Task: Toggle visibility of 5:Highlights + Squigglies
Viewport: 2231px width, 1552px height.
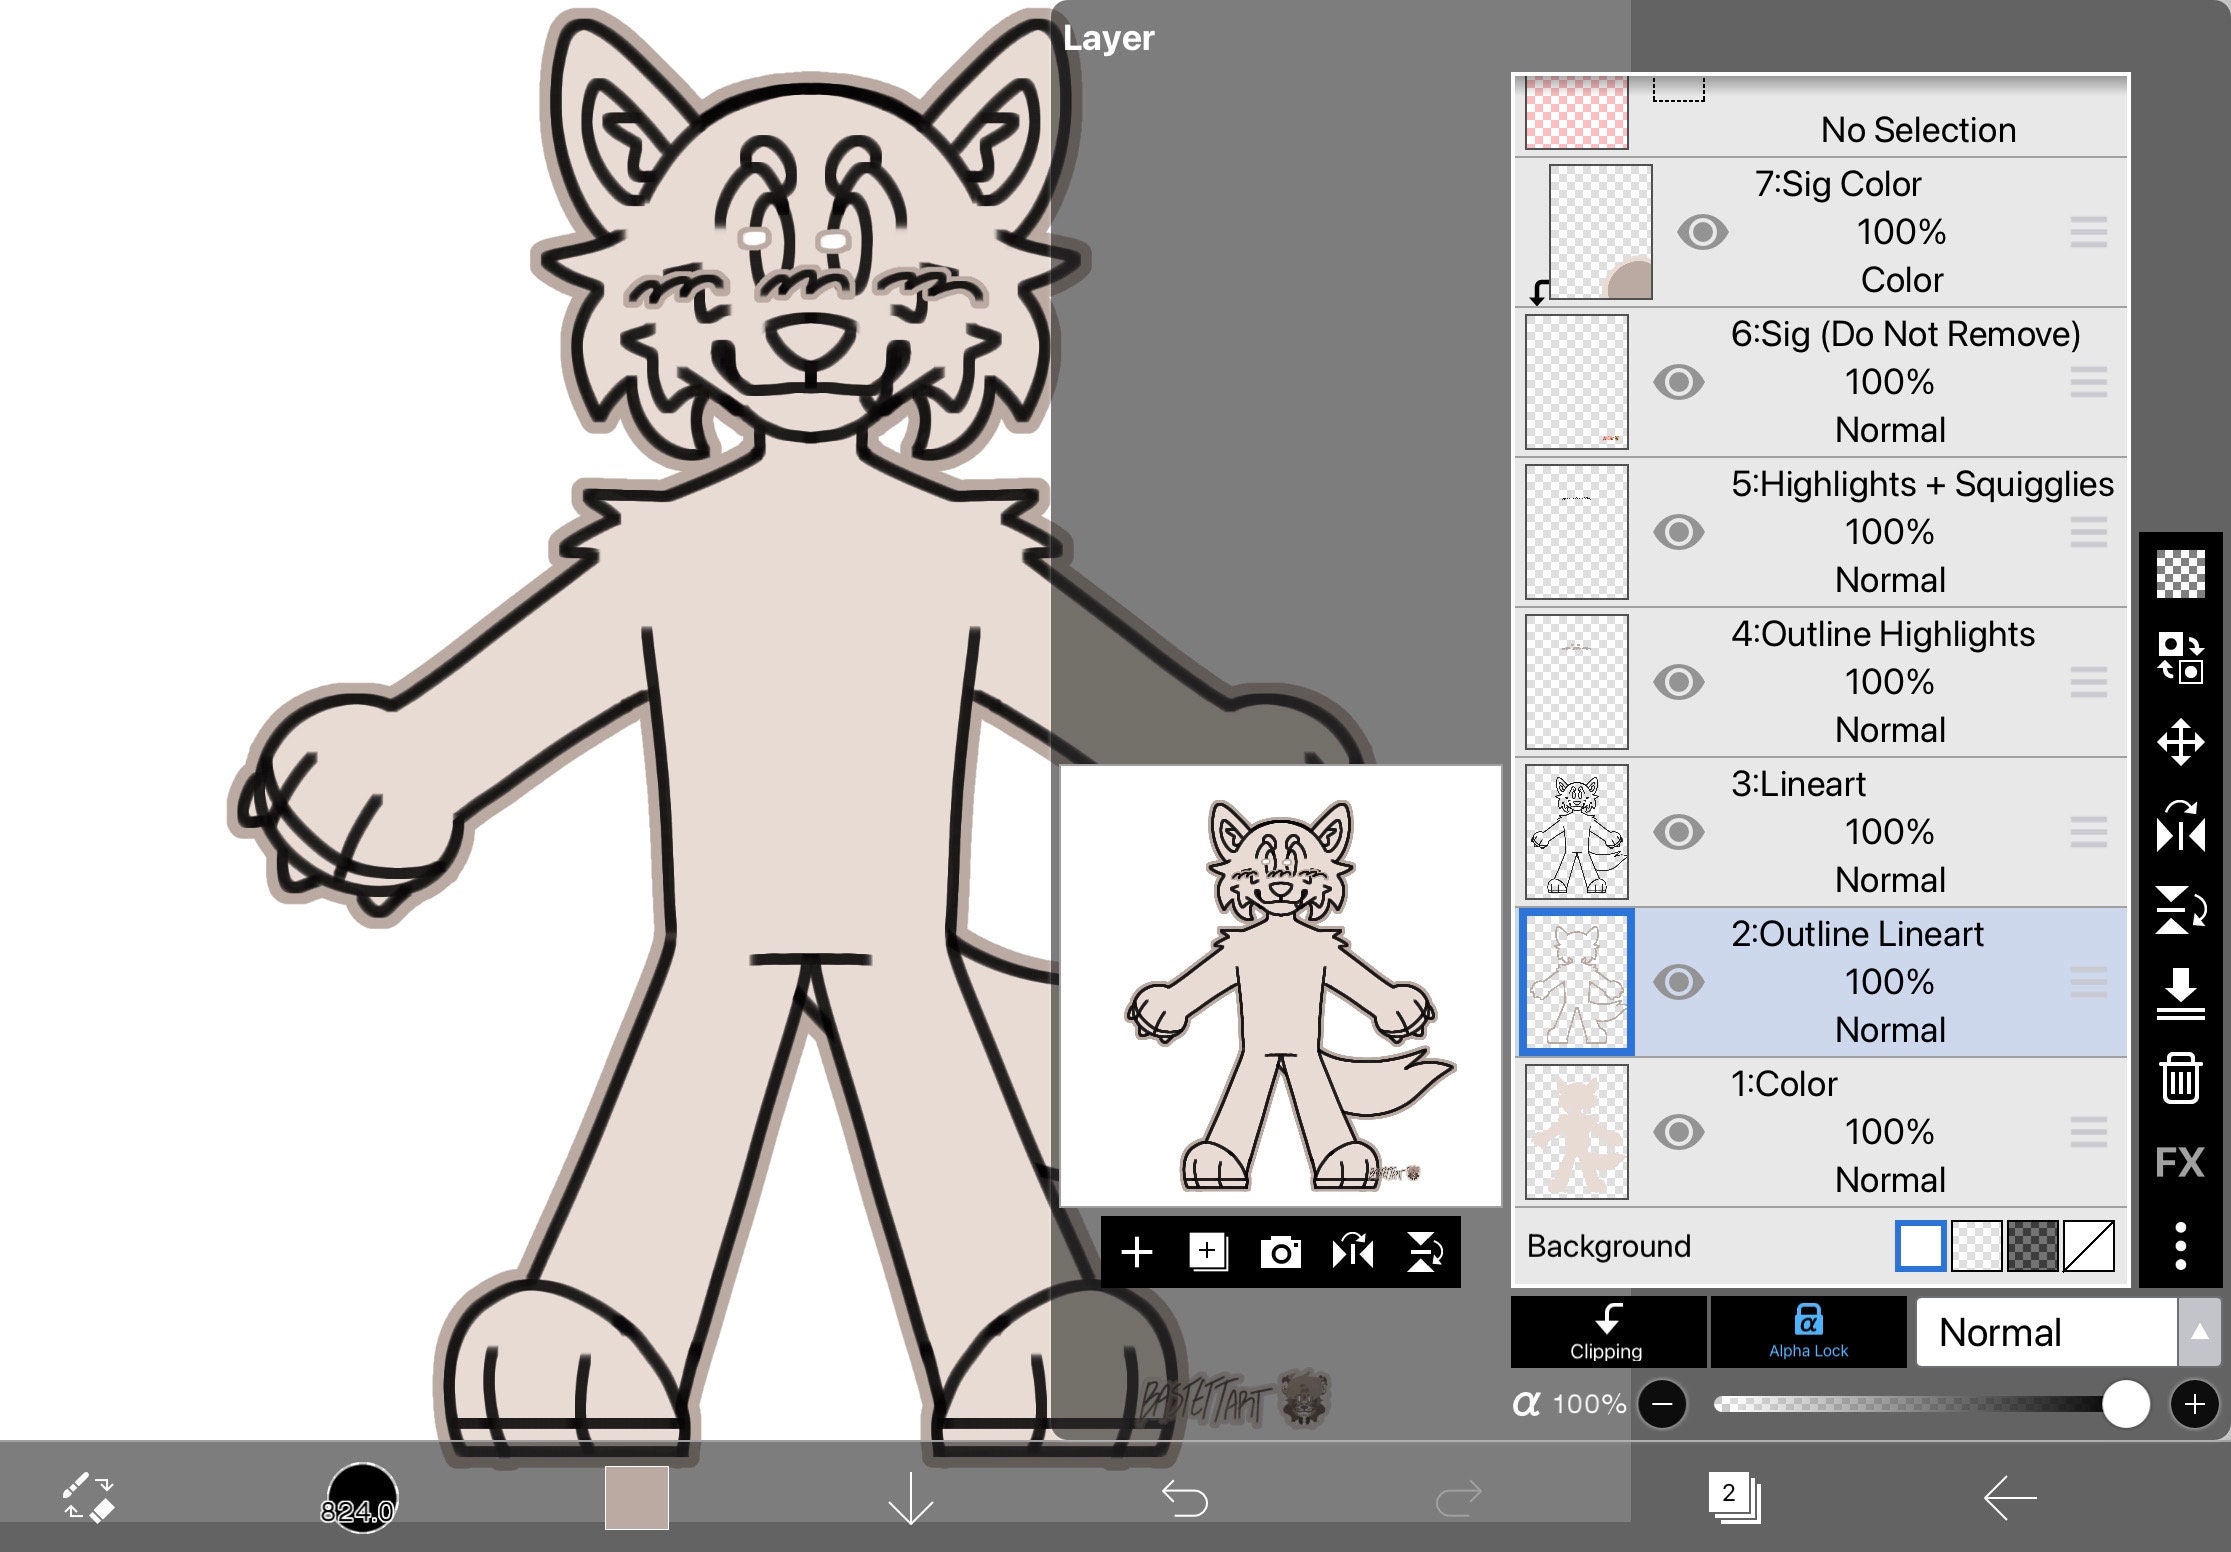Action: [x=1679, y=532]
